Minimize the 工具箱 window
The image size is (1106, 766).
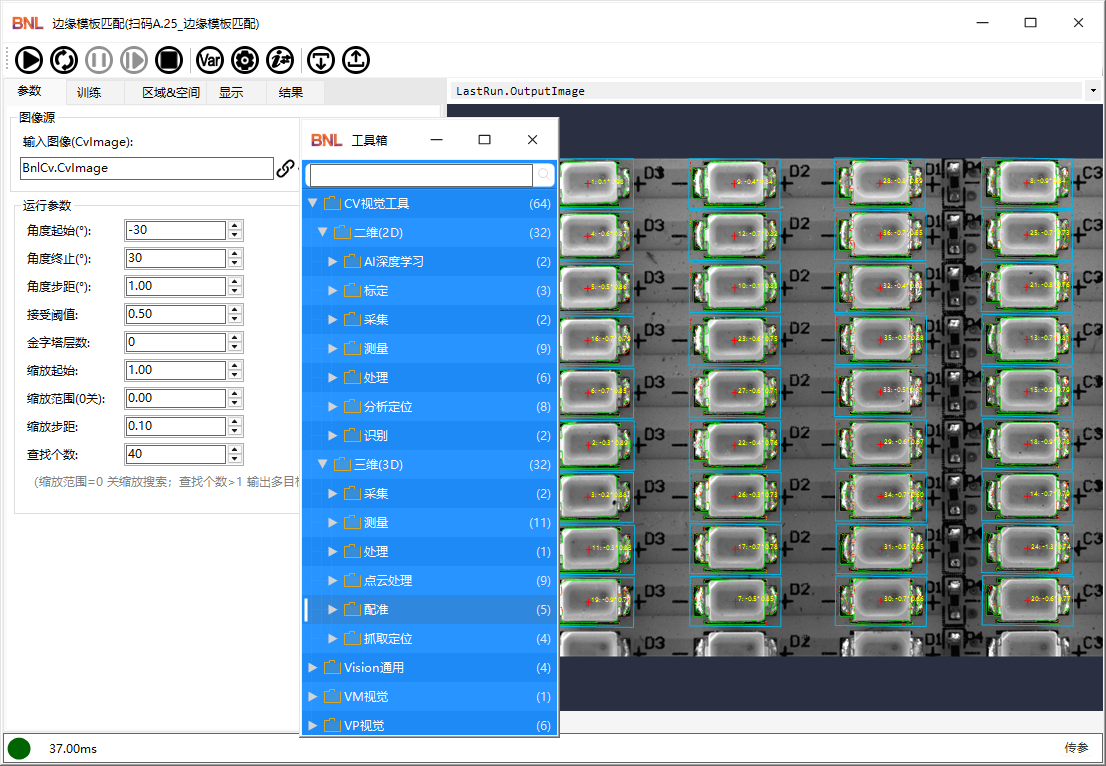coord(437,140)
